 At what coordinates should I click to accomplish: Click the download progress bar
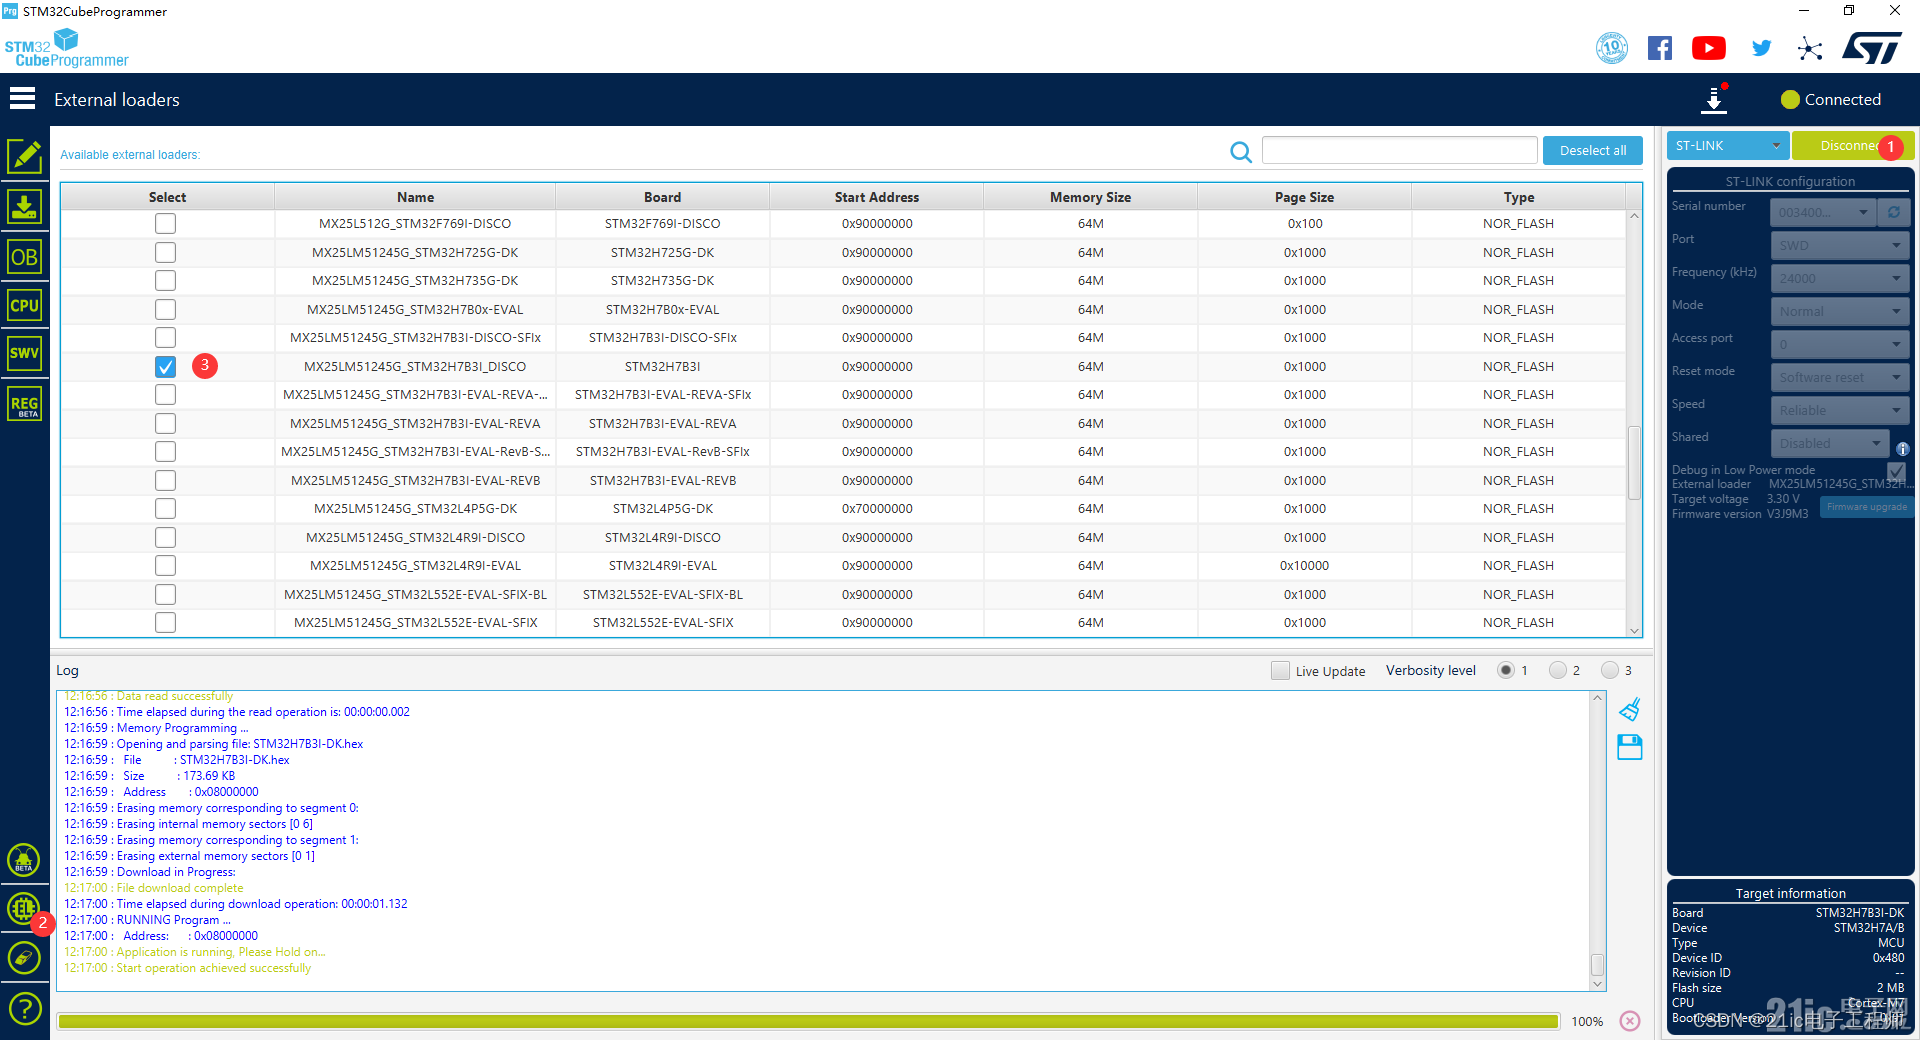point(808,1021)
